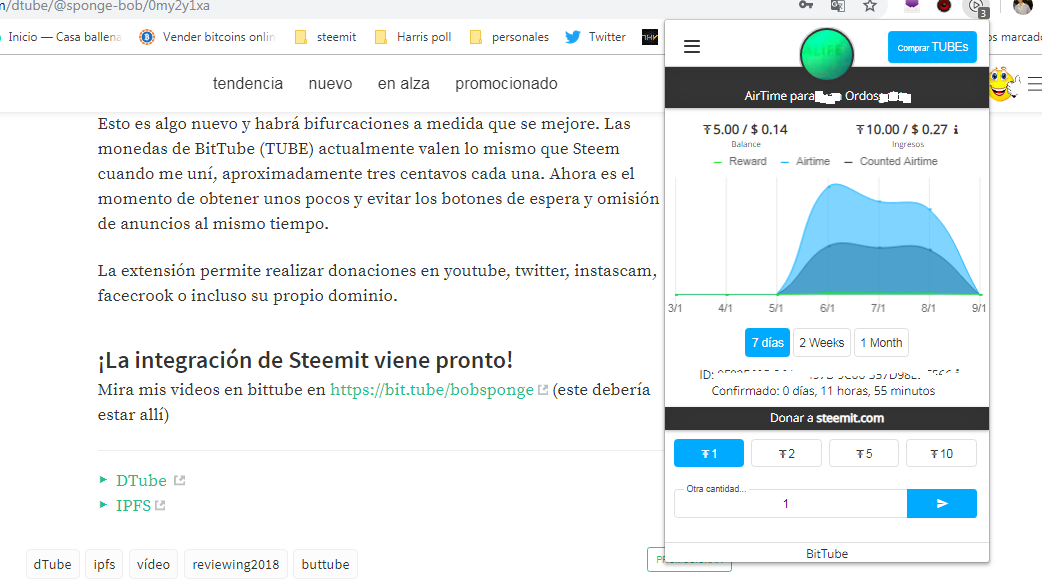Open the personales bookmarks folder

pyautogui.click(x=509, y=37)
